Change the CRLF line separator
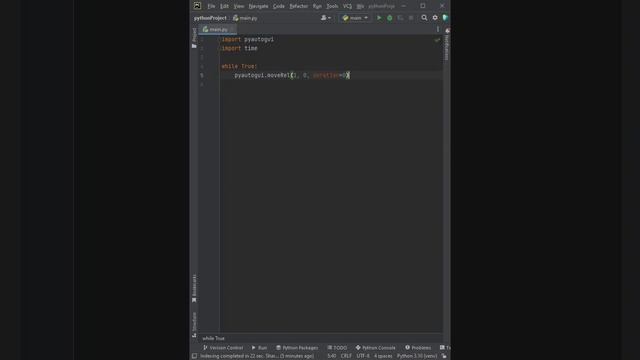 coord(346,356)
